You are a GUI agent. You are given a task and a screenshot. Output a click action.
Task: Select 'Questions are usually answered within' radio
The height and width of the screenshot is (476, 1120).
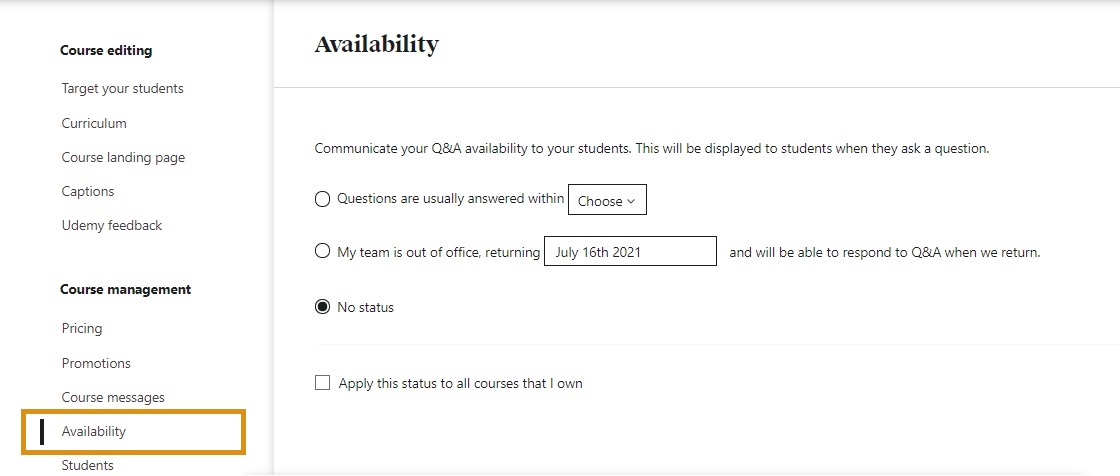[x=322, y=199]
